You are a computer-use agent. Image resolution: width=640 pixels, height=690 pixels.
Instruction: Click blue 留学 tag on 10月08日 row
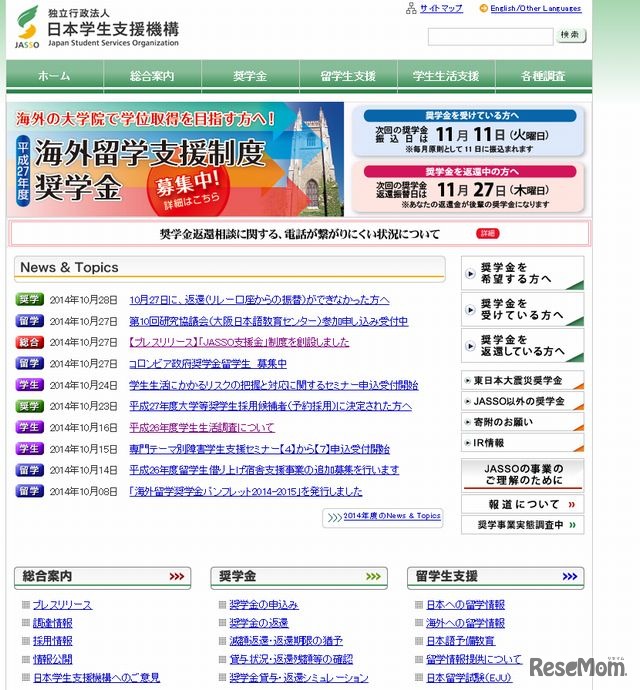coord(29,491)
